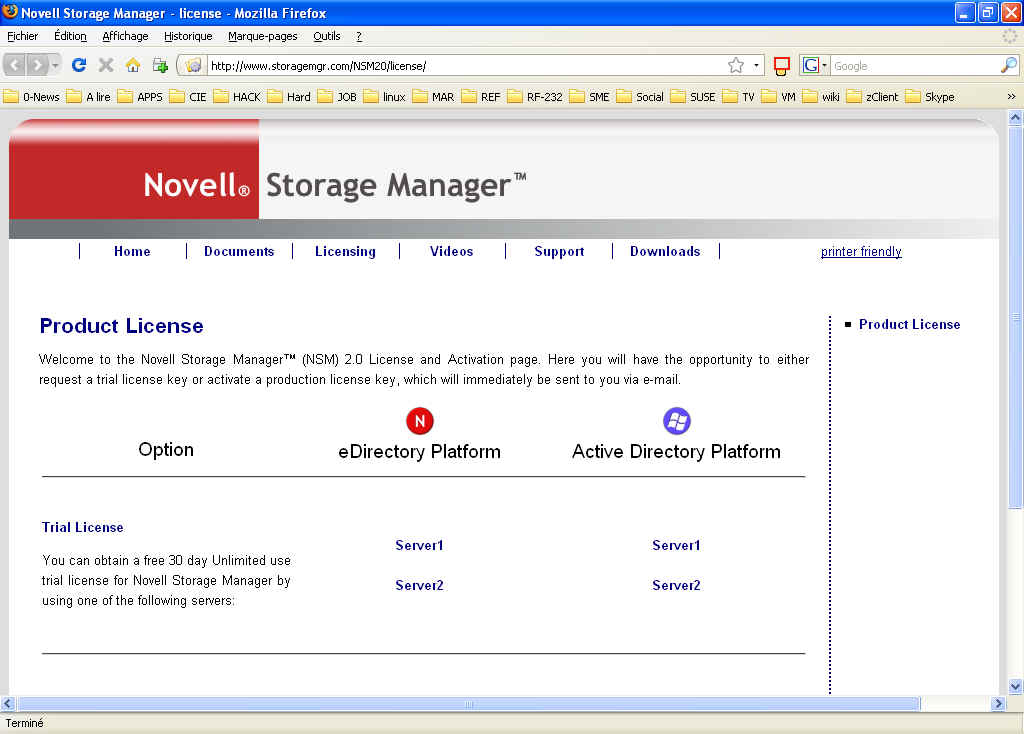Image resolution: width=1024 pixels, height=734 pixels.
Task: Open the linux bookmark folder
Action: (385, 97)
